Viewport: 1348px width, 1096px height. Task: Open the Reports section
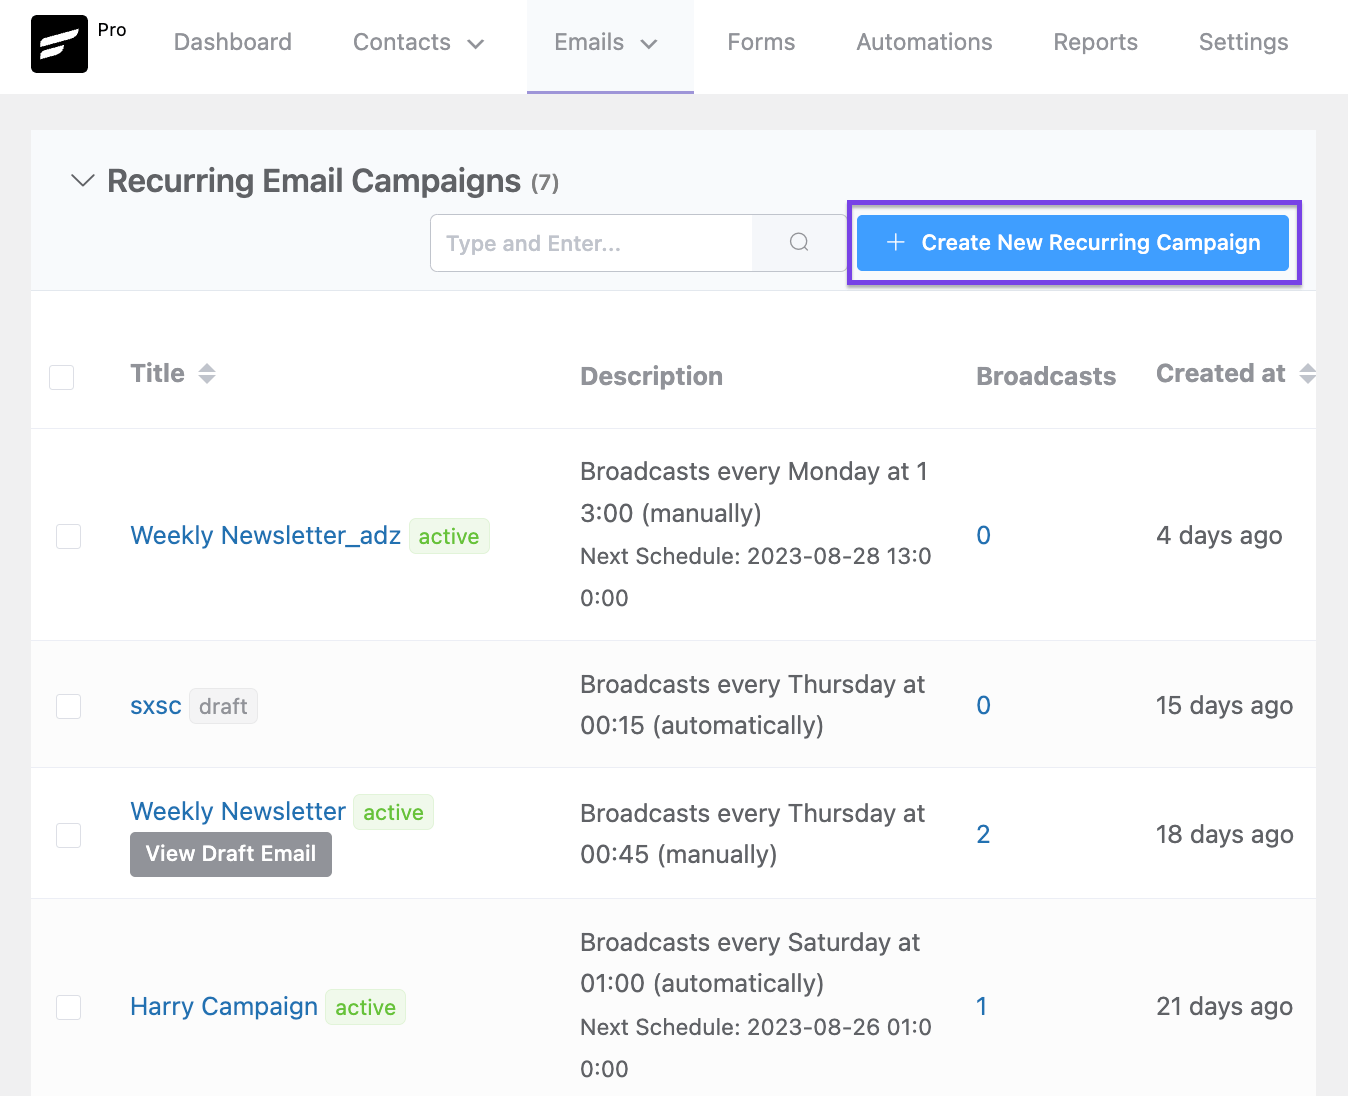(x=1095, y=43)
